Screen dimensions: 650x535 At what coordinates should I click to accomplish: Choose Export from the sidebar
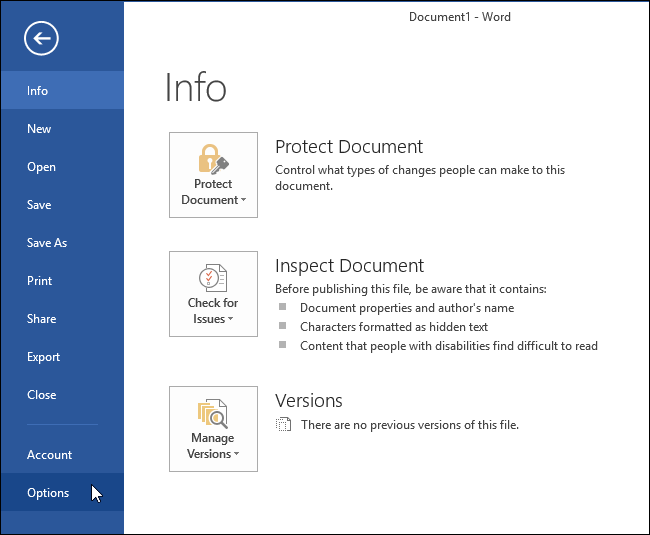(44, 357)
